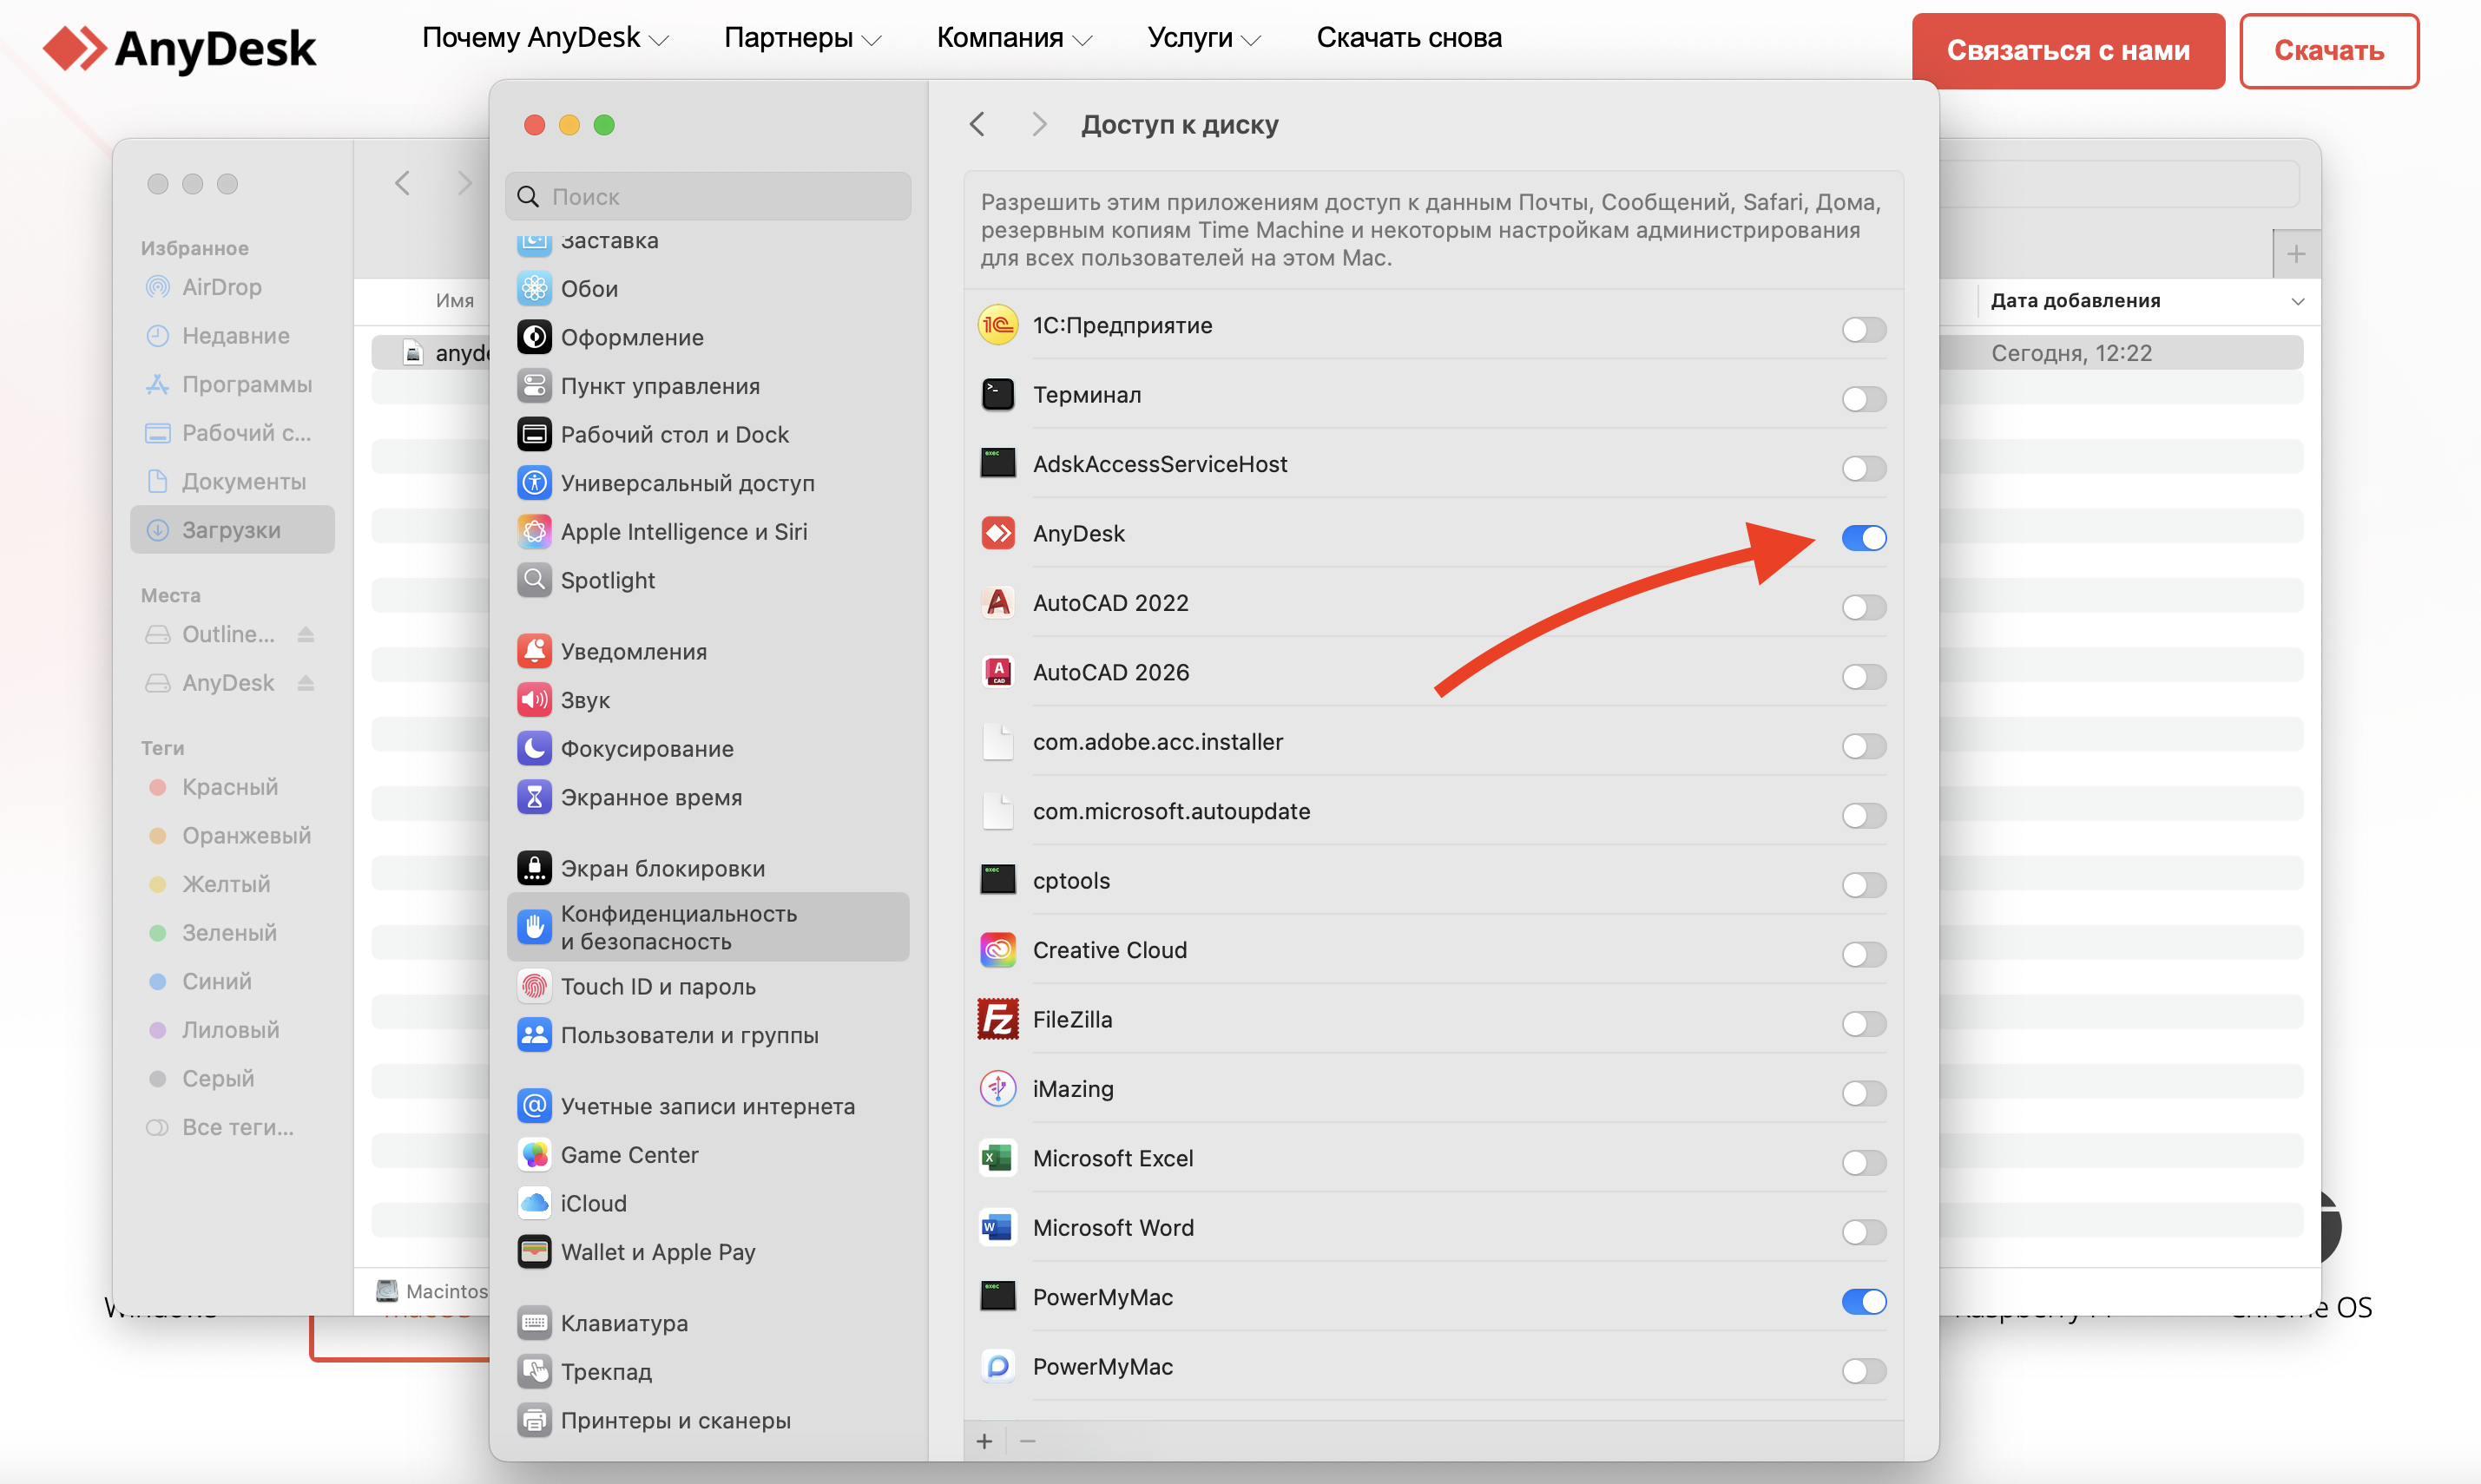Open Пользователи и группы settings
The image size is (2481, 1484).
708,1035
